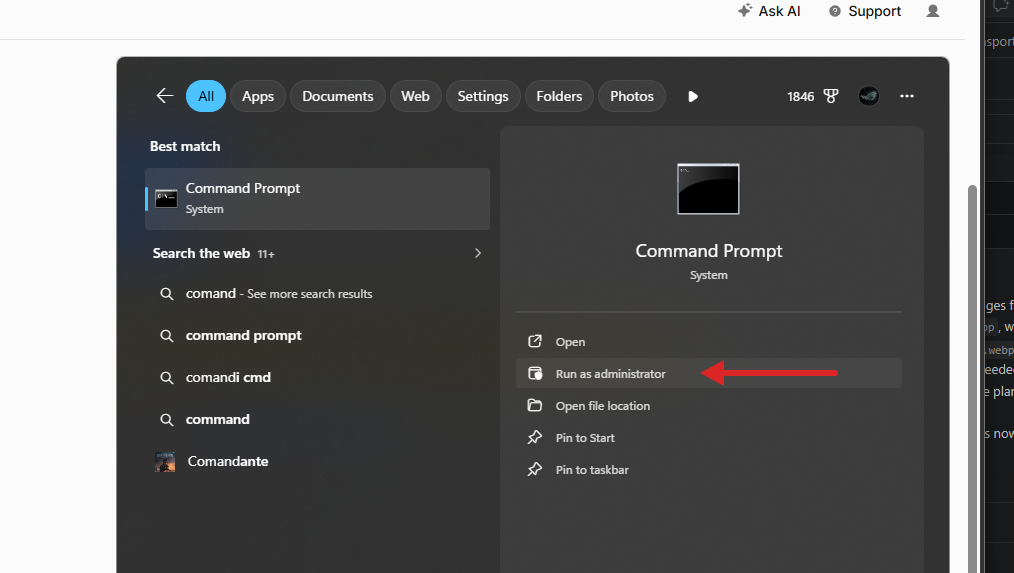Switch to the Folders filter tab
The width and height of the screenshot is (1014, 573).
[559, 96]
